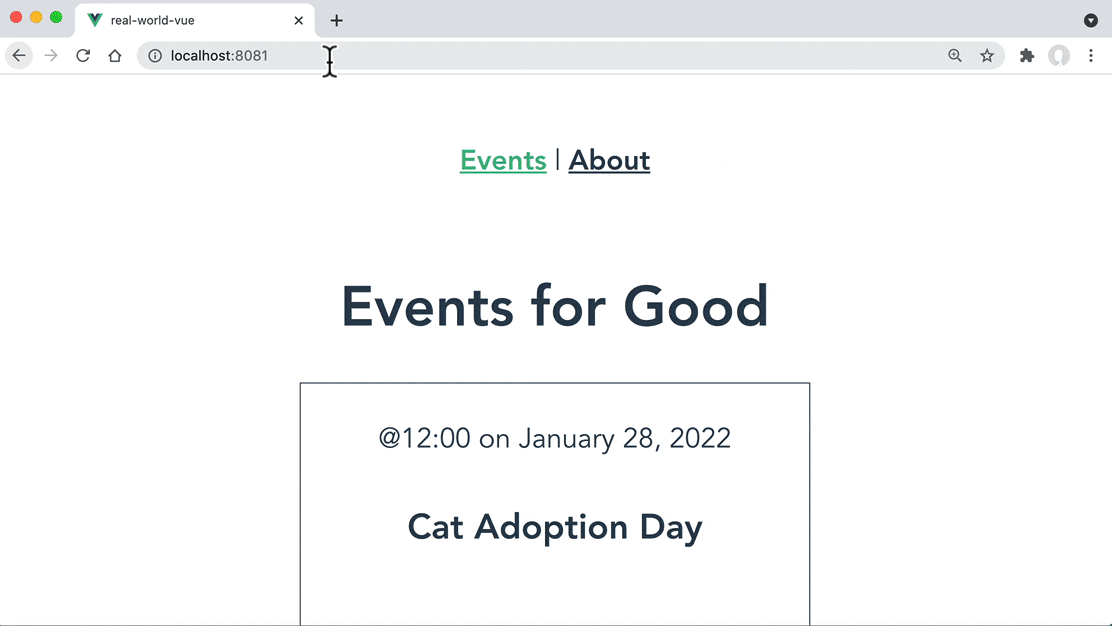
Task: View site information icon in address bar
Action: 155,55
